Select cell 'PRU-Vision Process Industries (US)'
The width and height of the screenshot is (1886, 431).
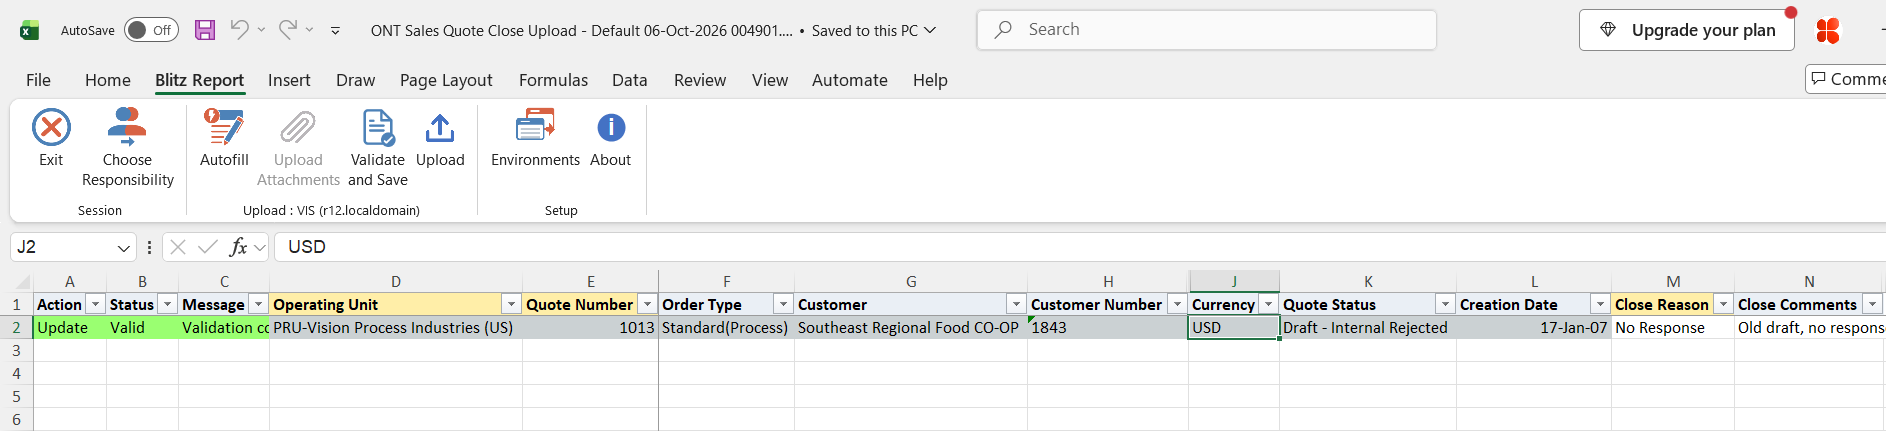coord(396,327)
